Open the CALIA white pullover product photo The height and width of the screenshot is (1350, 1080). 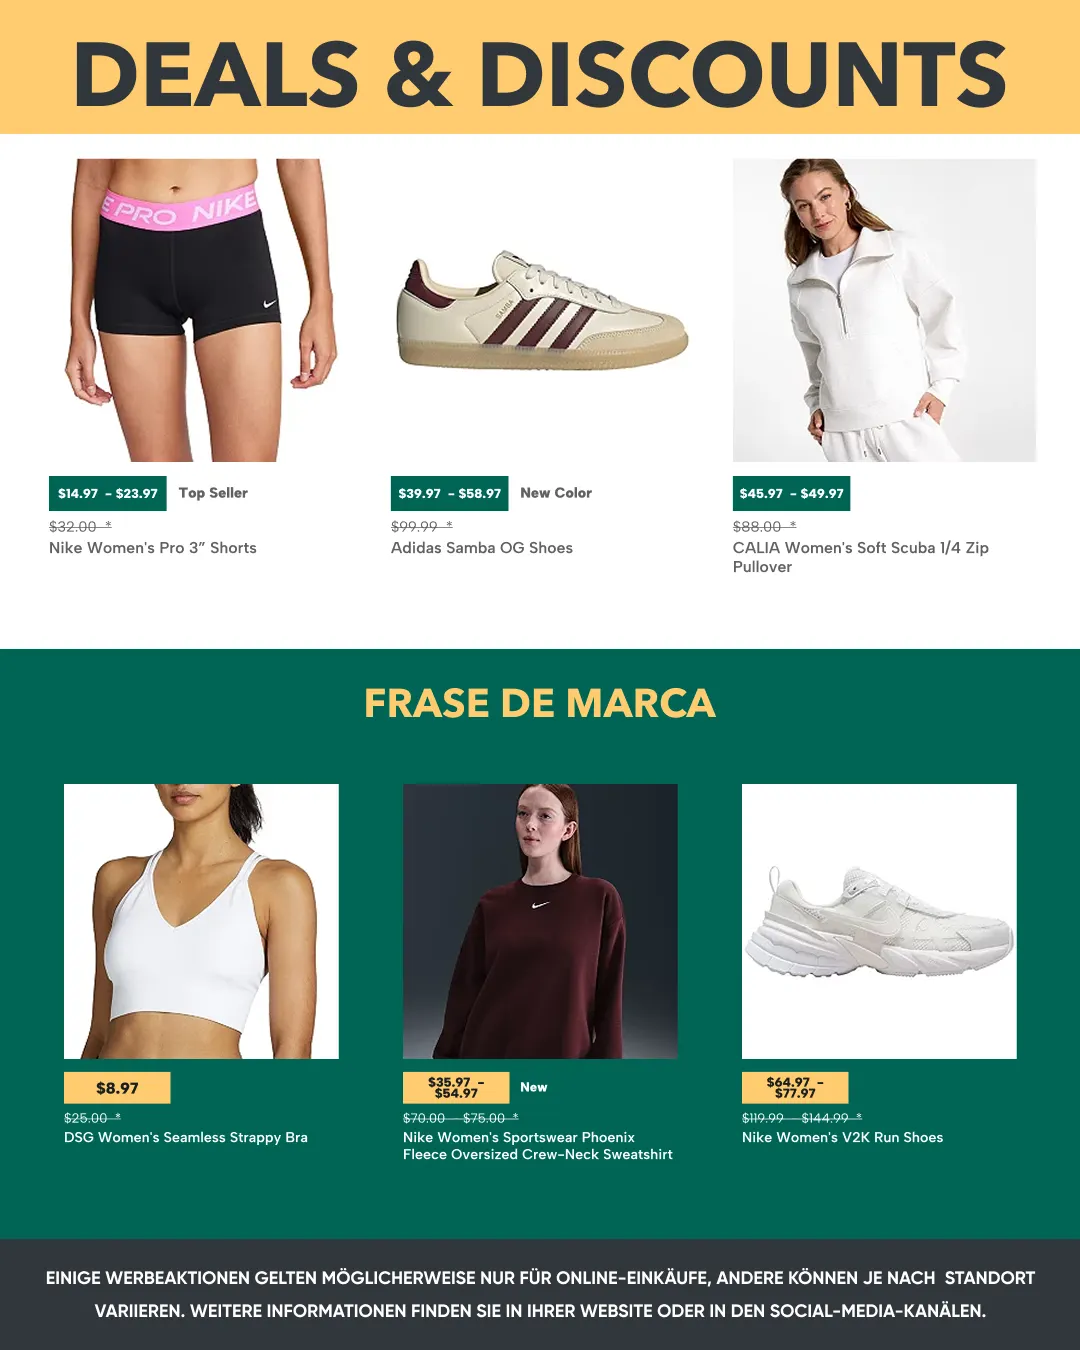[x=884, y=310]
